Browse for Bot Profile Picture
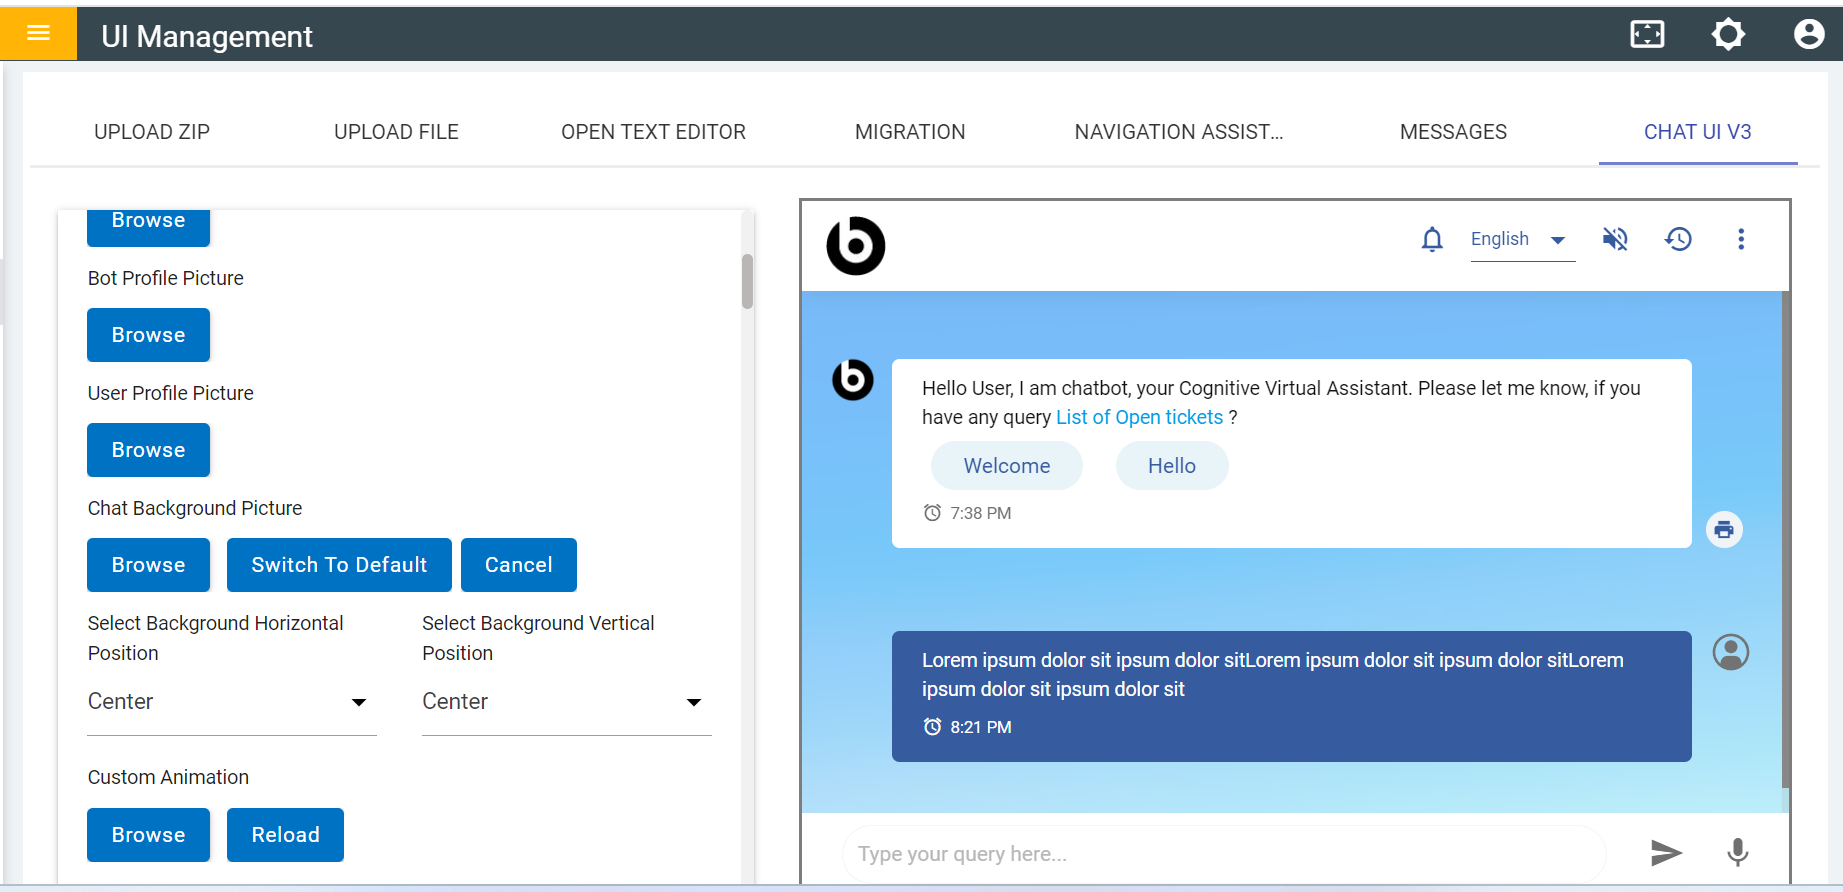The image size is (1843, 892). pyautogui.click(x=148, y=335)
